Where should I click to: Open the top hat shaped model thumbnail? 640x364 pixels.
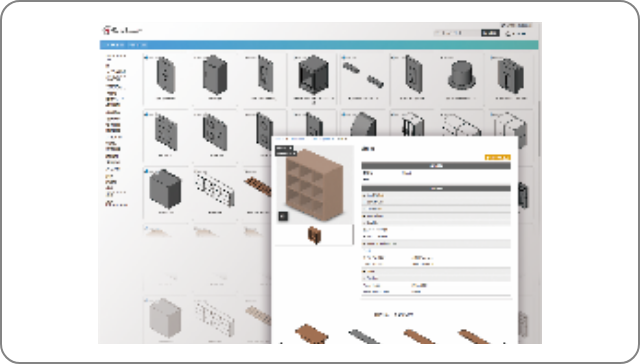461,75
